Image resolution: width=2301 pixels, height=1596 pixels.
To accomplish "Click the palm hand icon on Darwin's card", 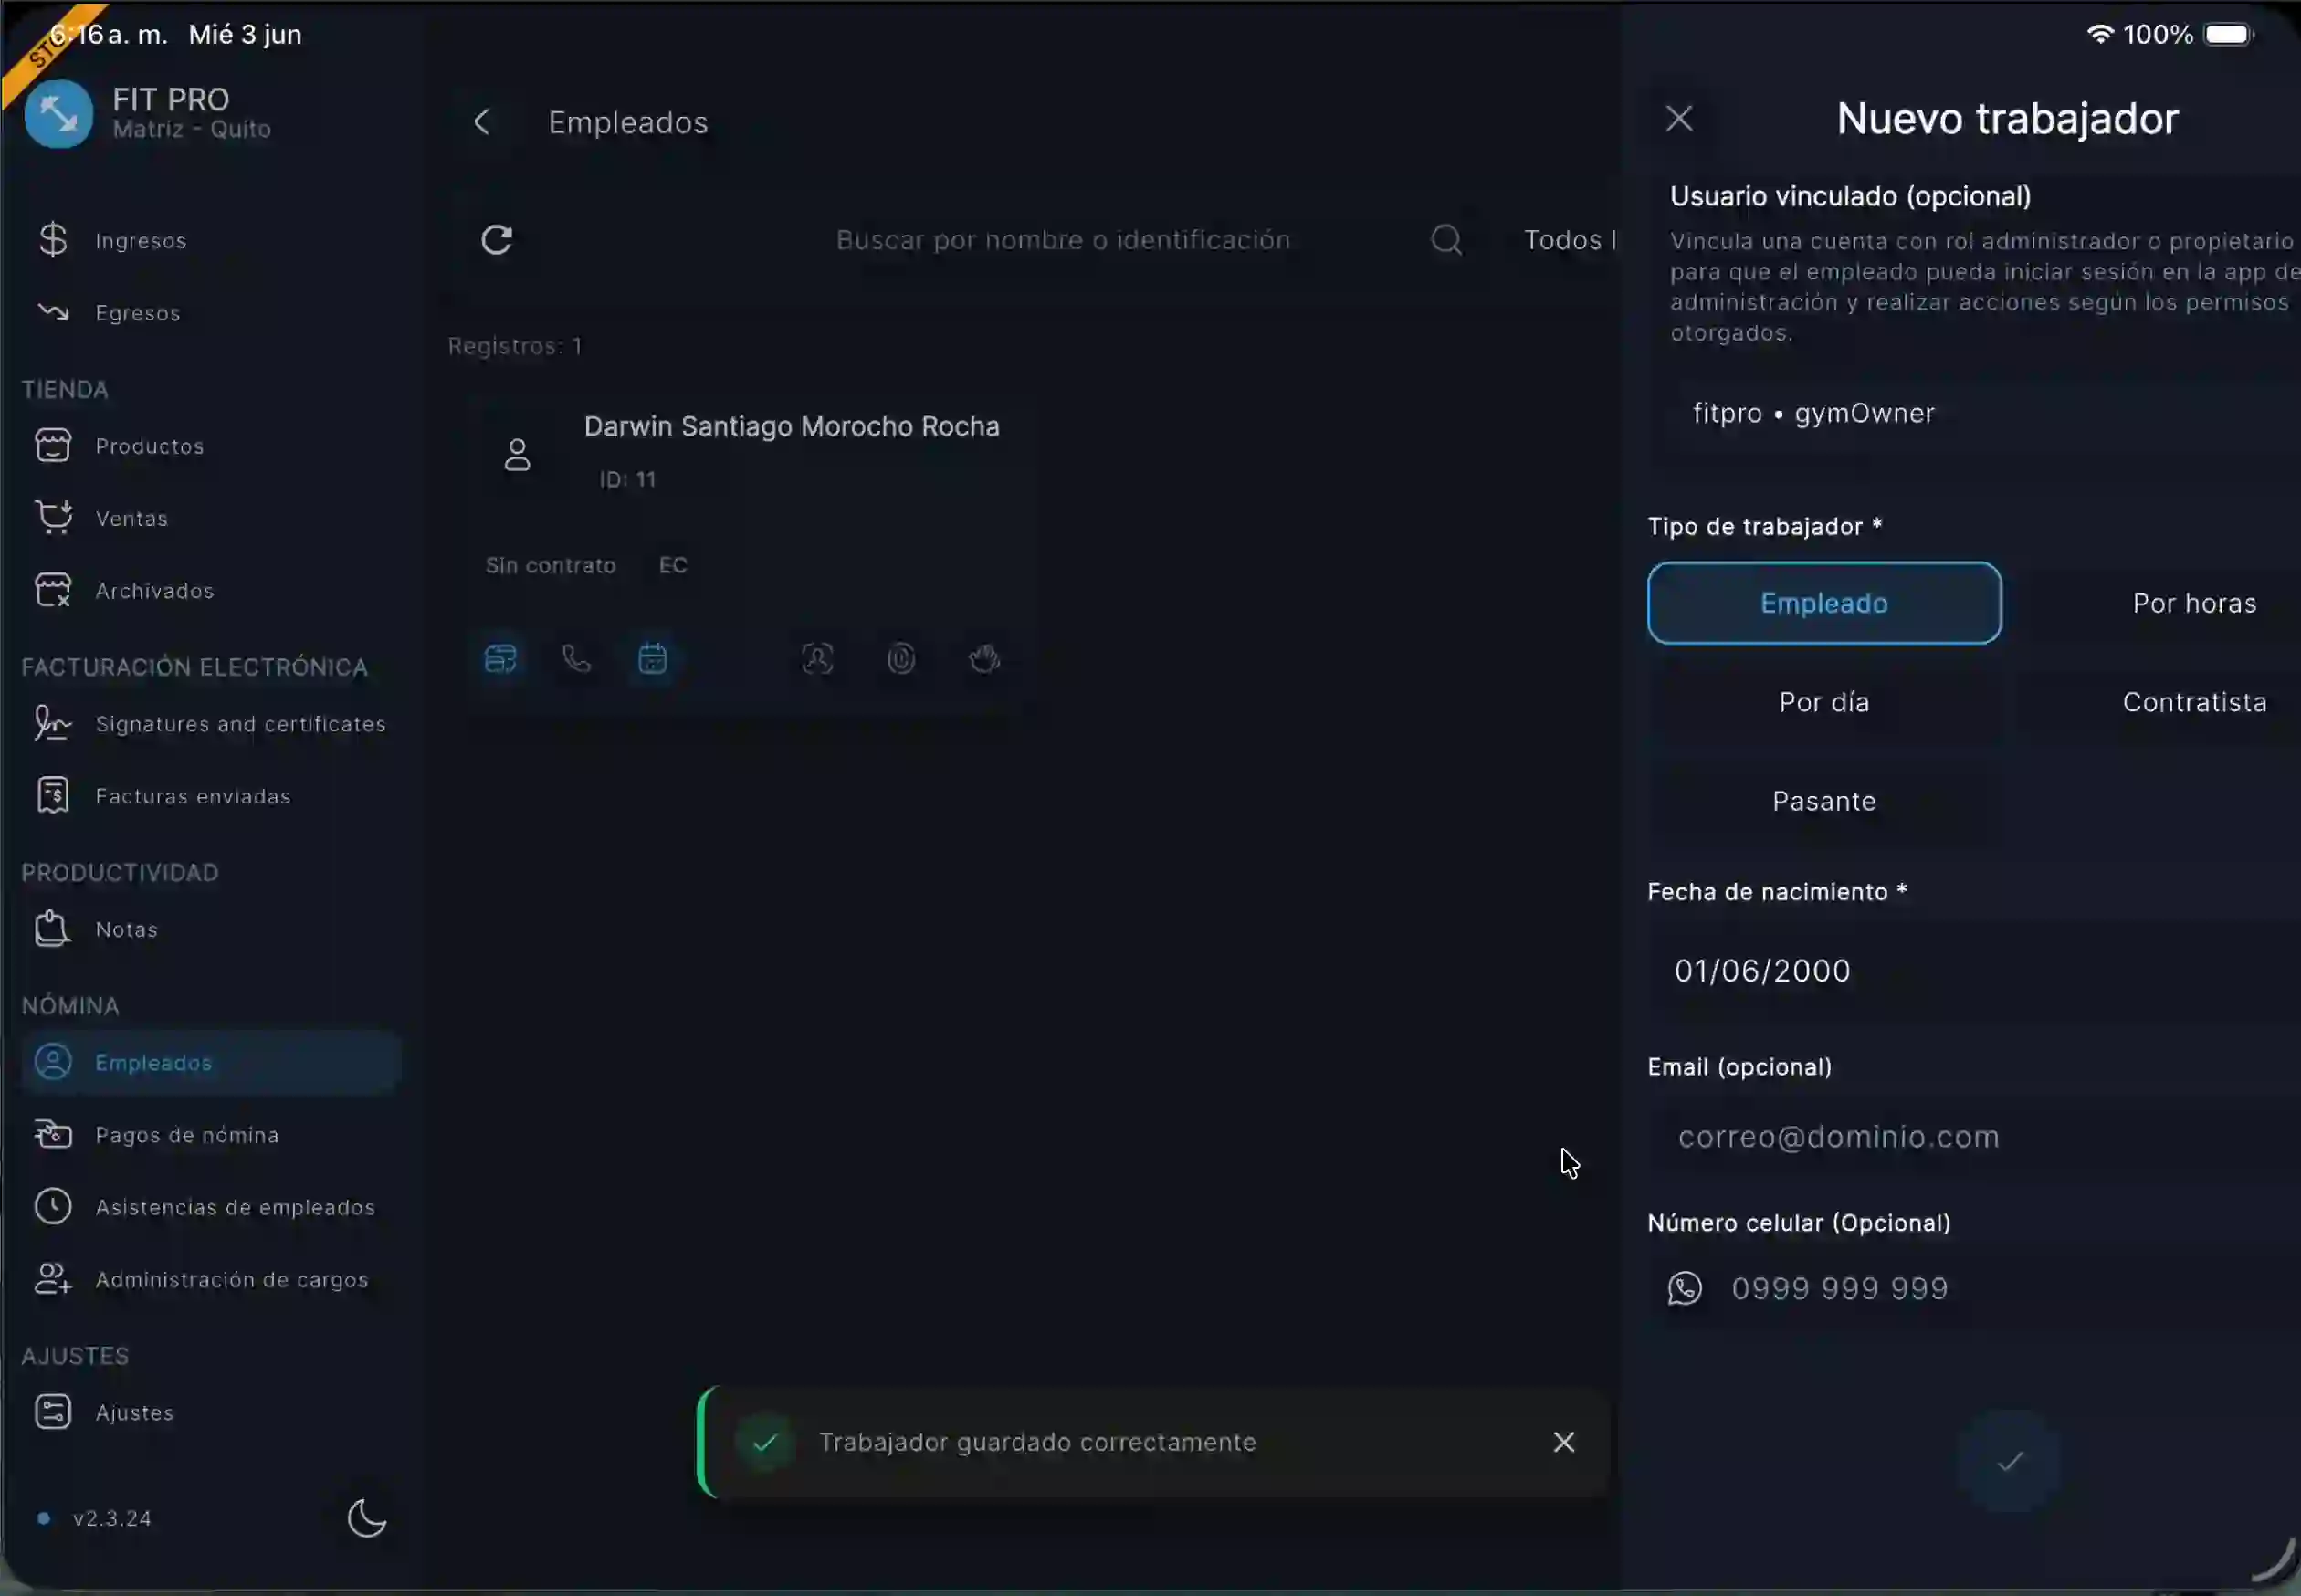I will coord(985,659).
